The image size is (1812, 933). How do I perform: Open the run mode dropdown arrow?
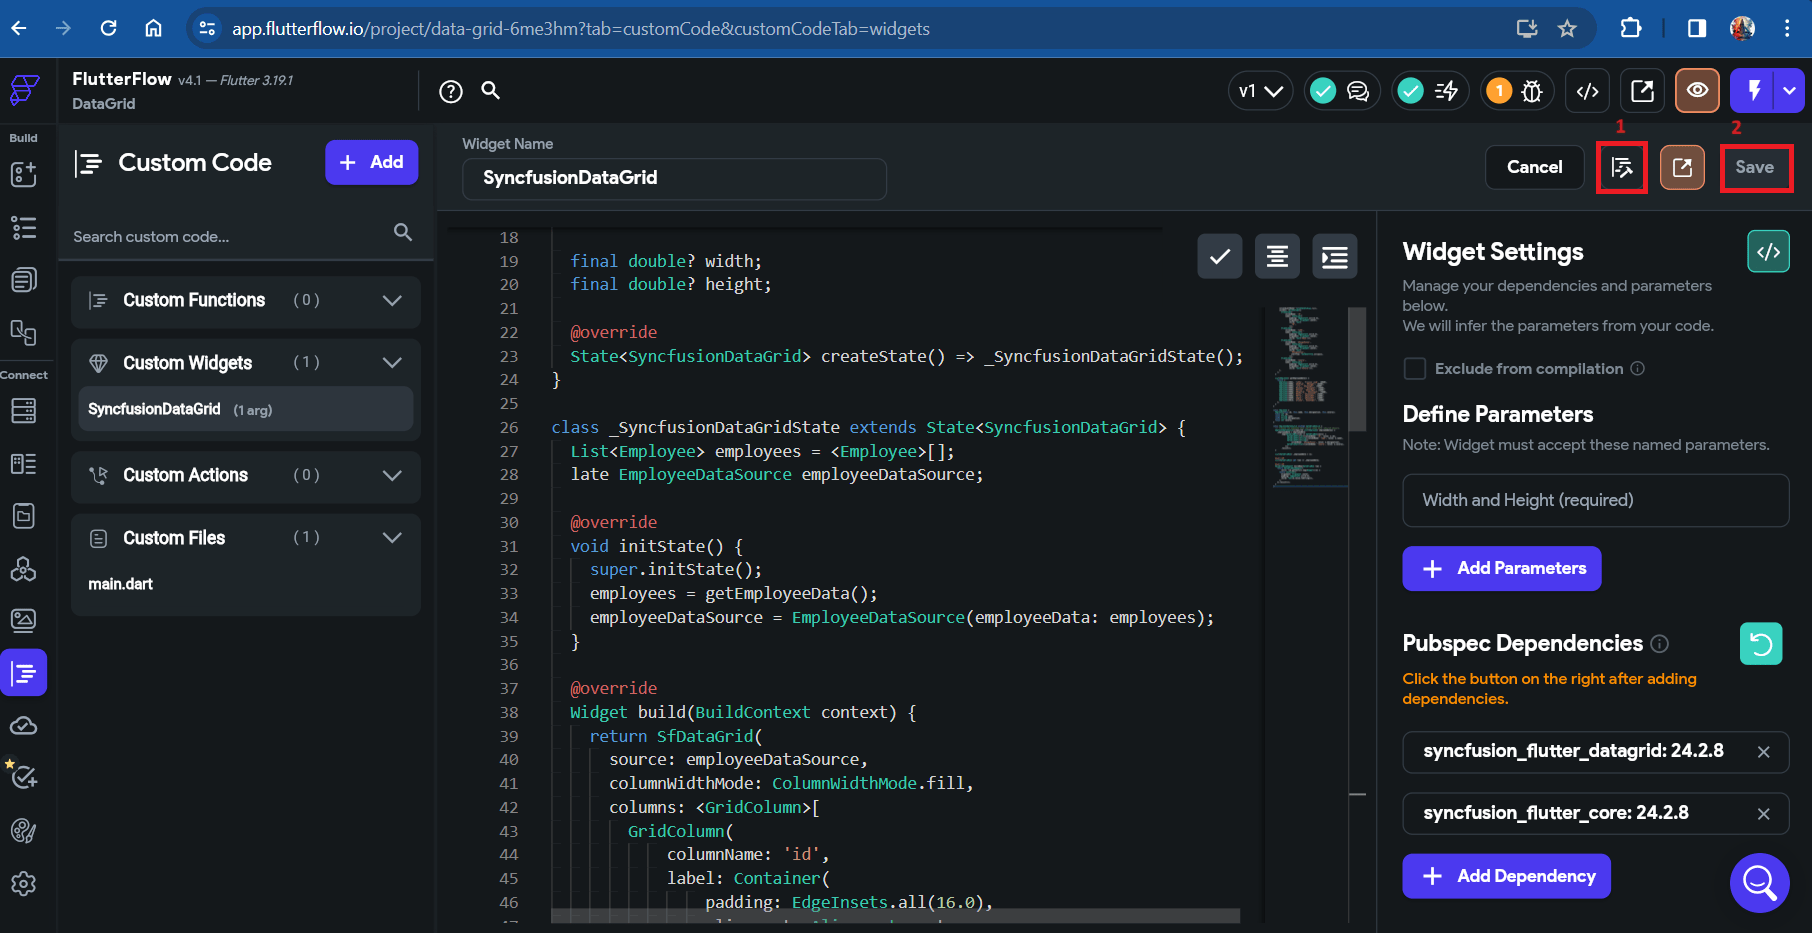point(1789,91)
